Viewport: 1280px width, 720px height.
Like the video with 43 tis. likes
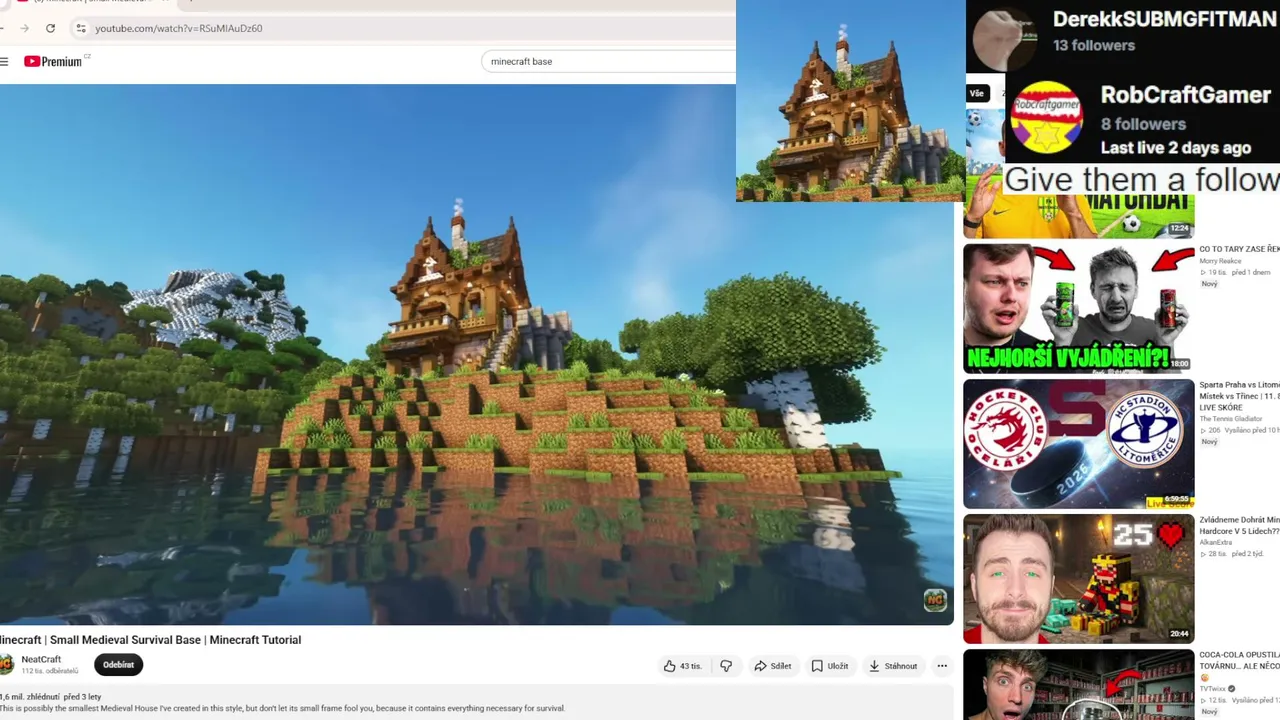coord(683,666)
